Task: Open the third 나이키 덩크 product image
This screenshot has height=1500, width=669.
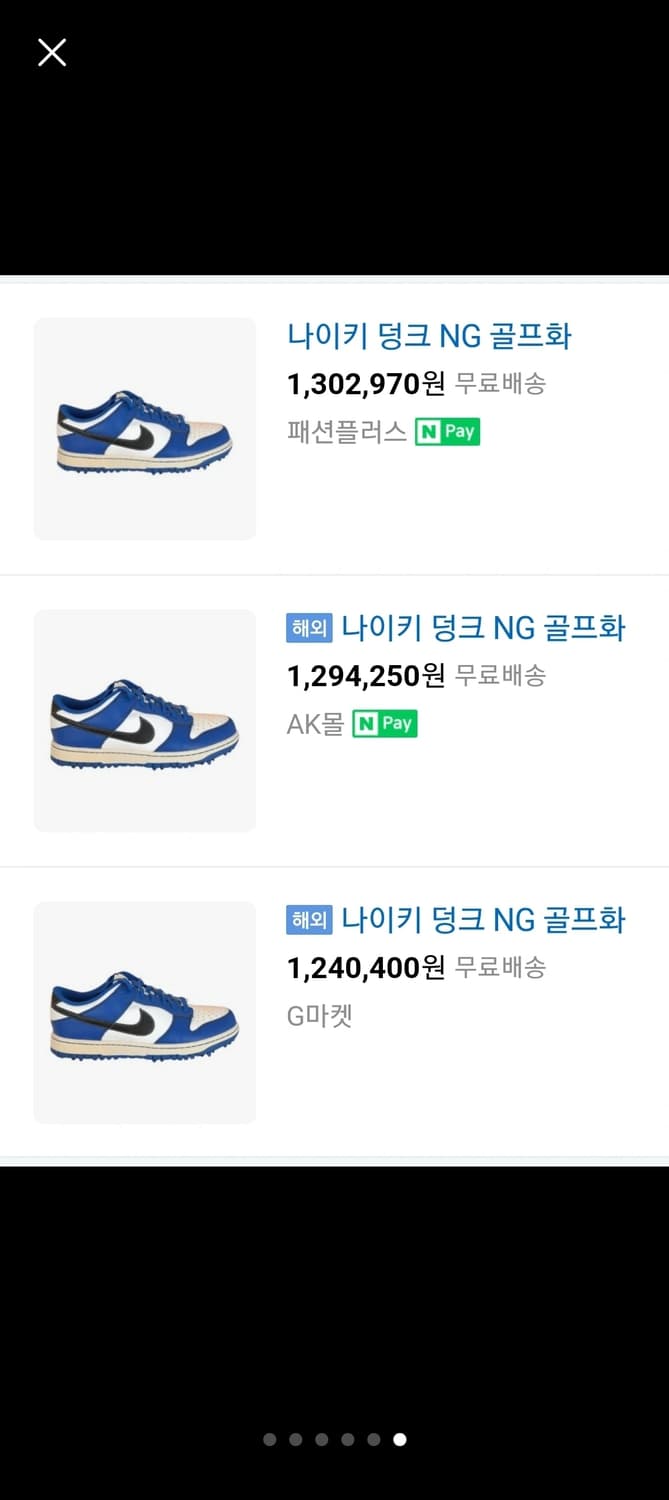Action: point(144,1012)
